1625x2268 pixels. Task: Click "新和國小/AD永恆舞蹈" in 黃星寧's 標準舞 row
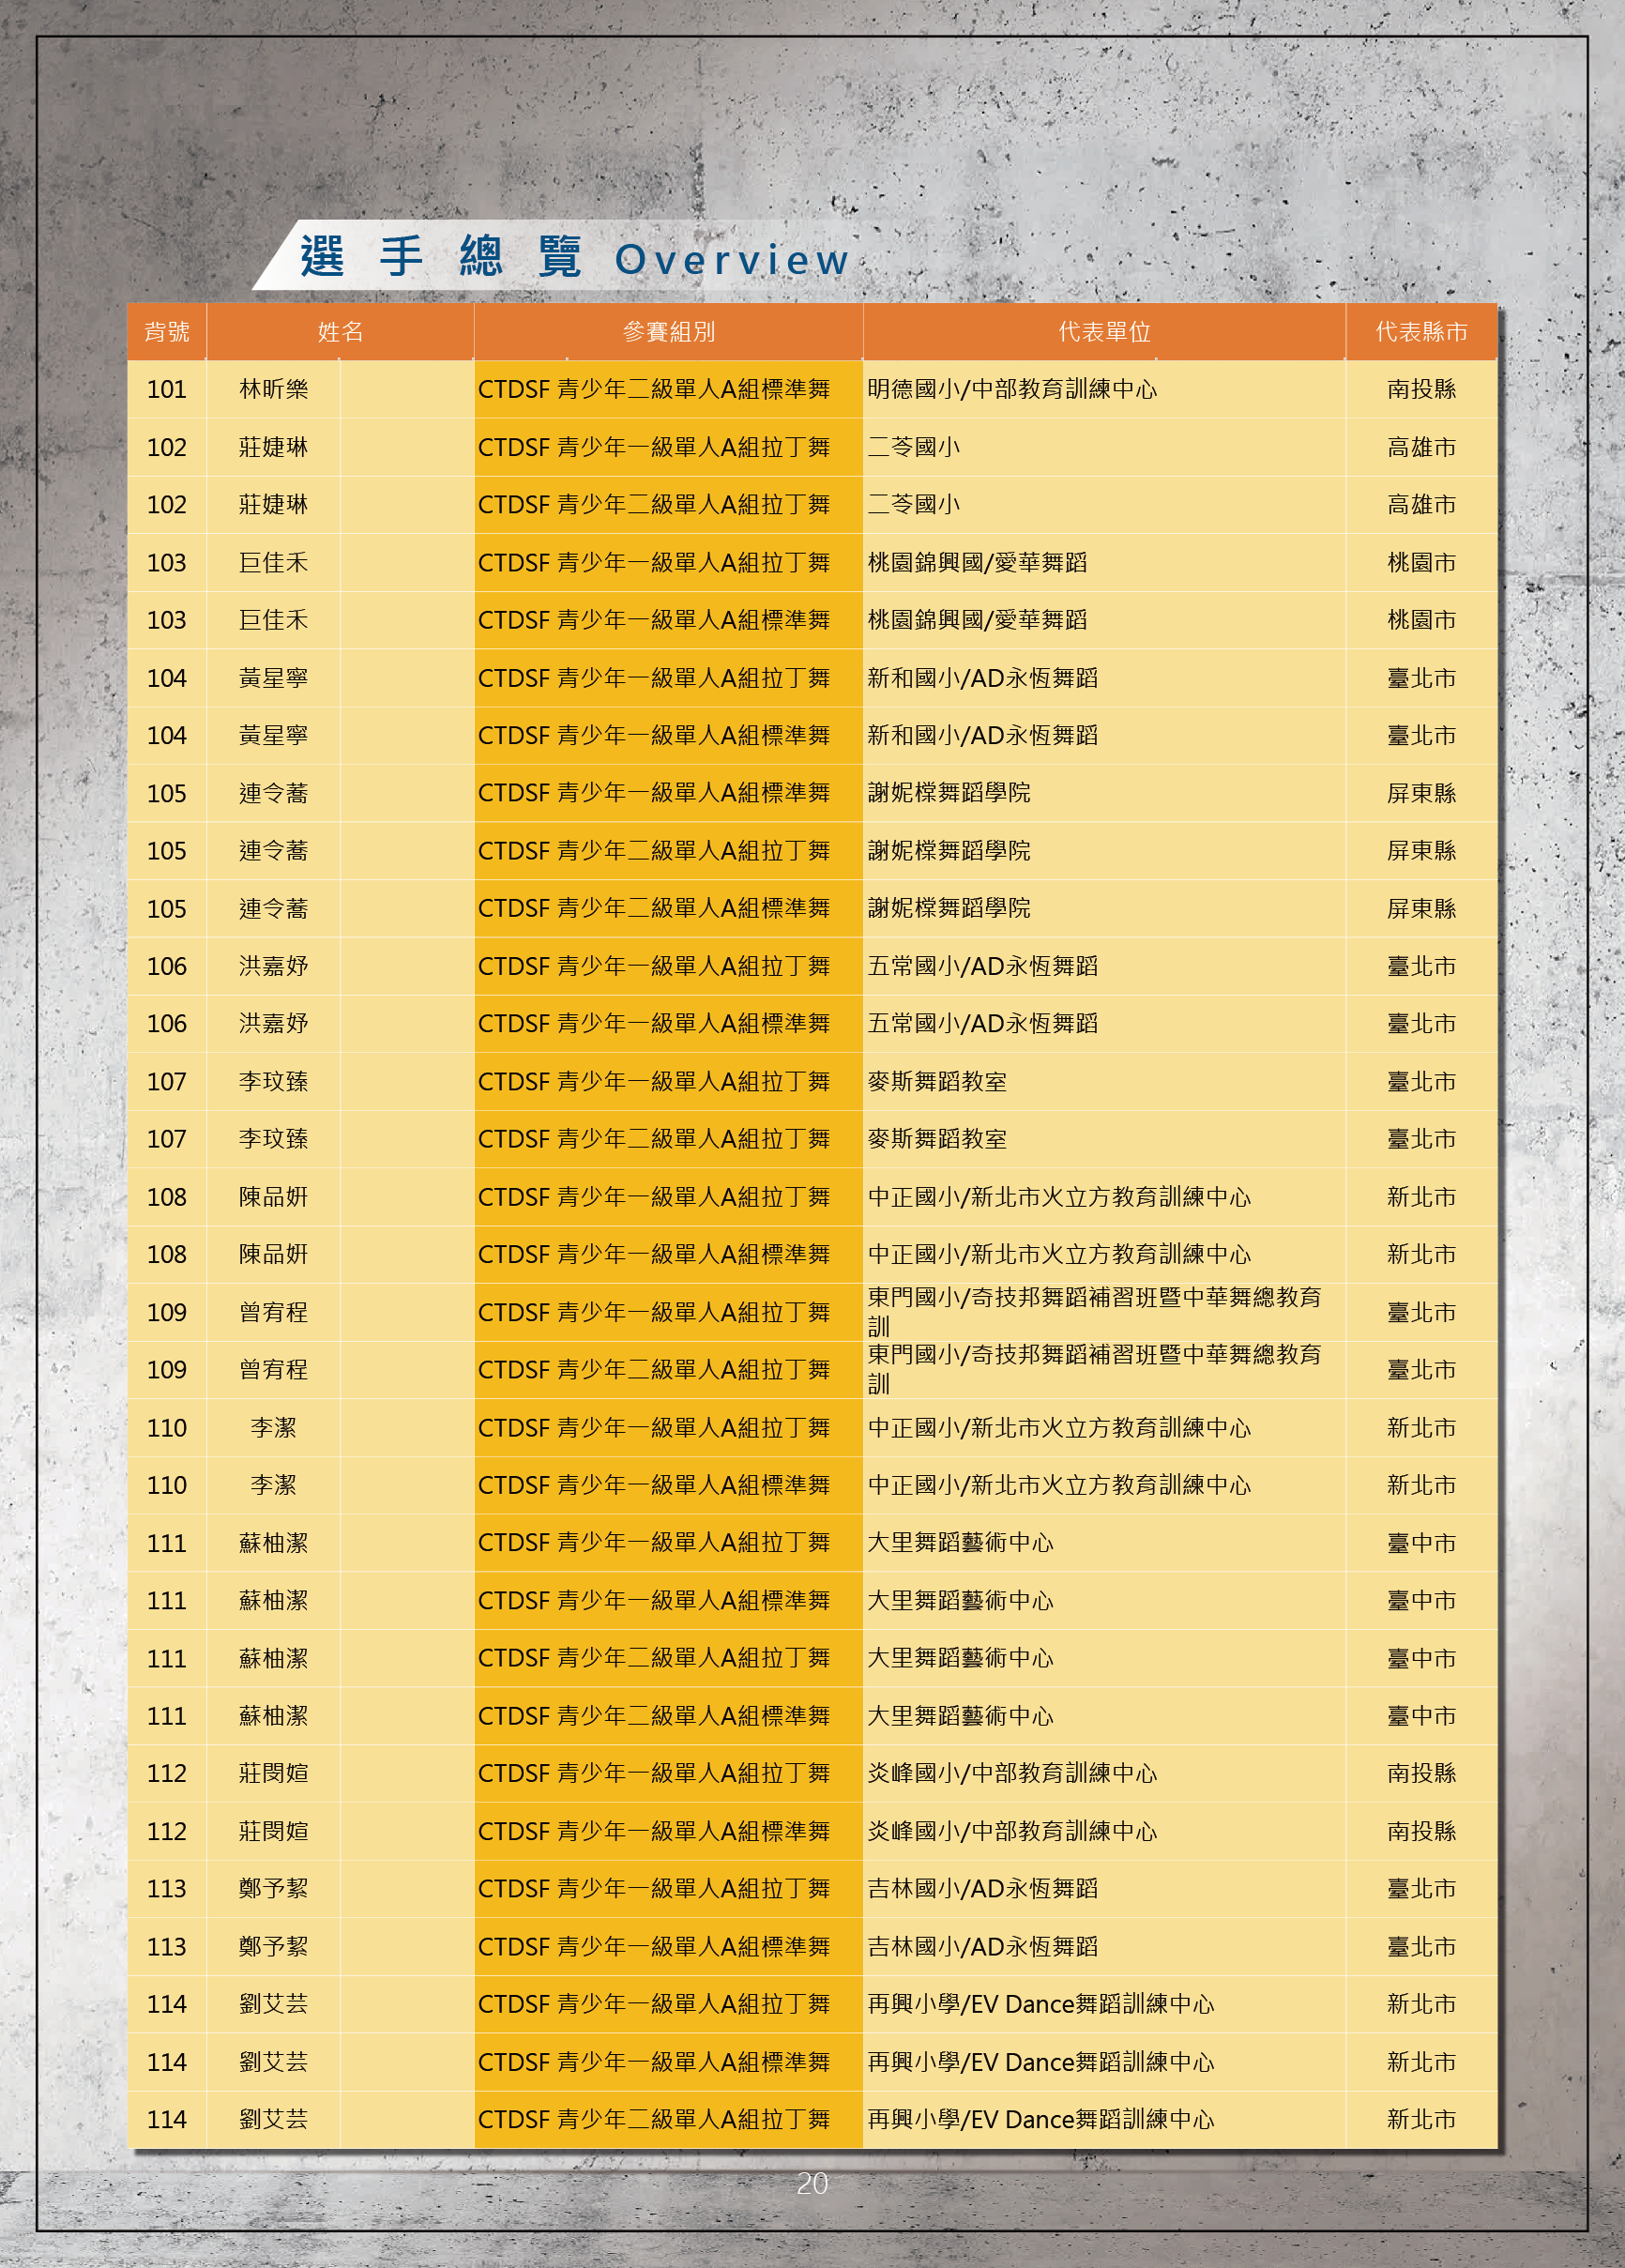[982, 735]
